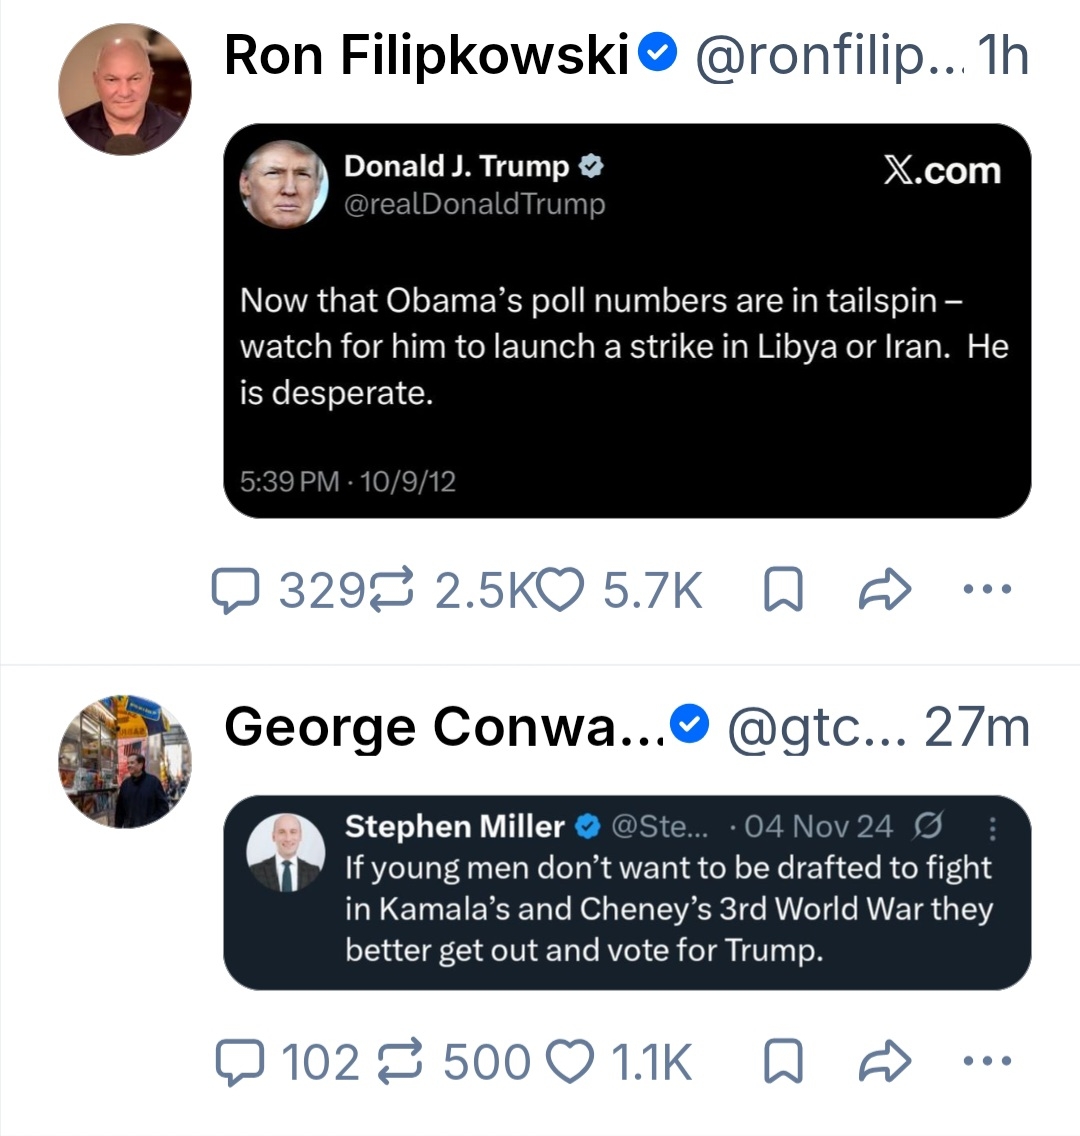Open the Donald J. Trump tweet screenshot
The image size is (1080, 1136).
[x=627, y=320]
